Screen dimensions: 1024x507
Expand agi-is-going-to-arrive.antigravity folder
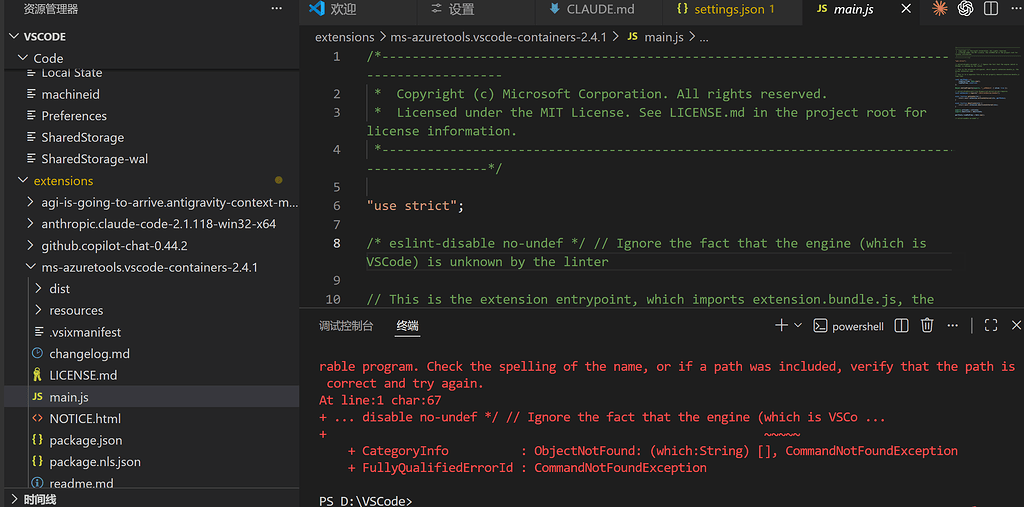click(x=31, y=203)
